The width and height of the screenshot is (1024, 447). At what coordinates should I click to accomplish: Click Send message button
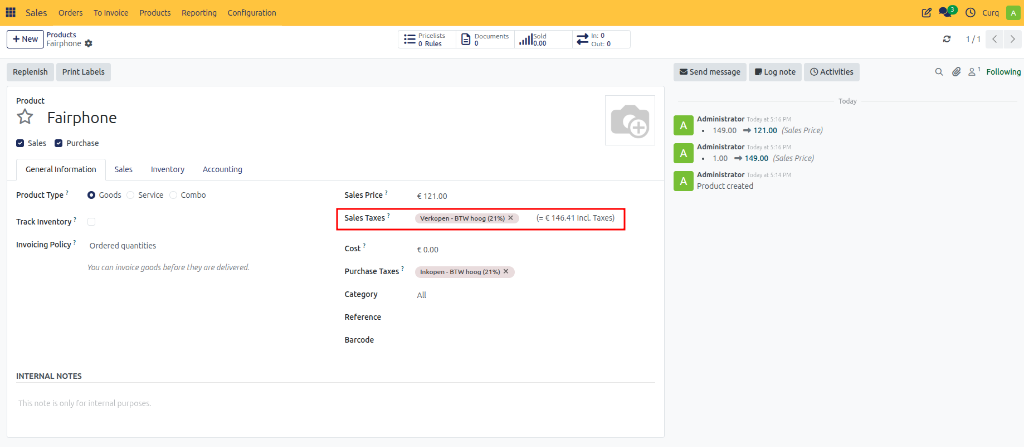coord(710,72)
